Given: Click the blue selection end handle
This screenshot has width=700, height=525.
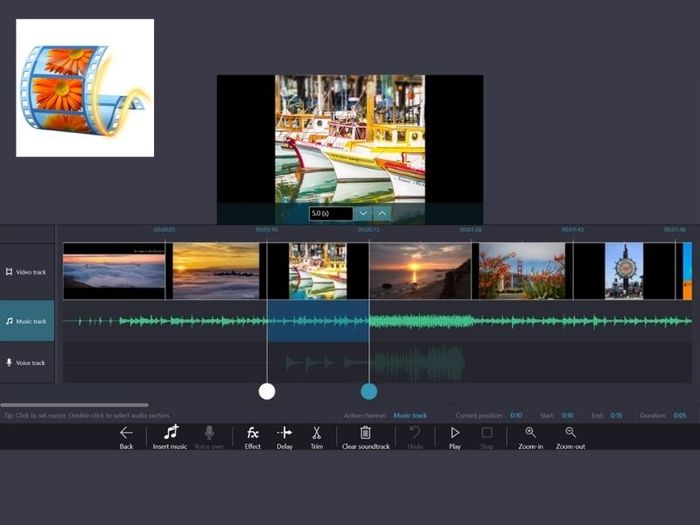Looking at the screenshot, I should tap(369, 392).
